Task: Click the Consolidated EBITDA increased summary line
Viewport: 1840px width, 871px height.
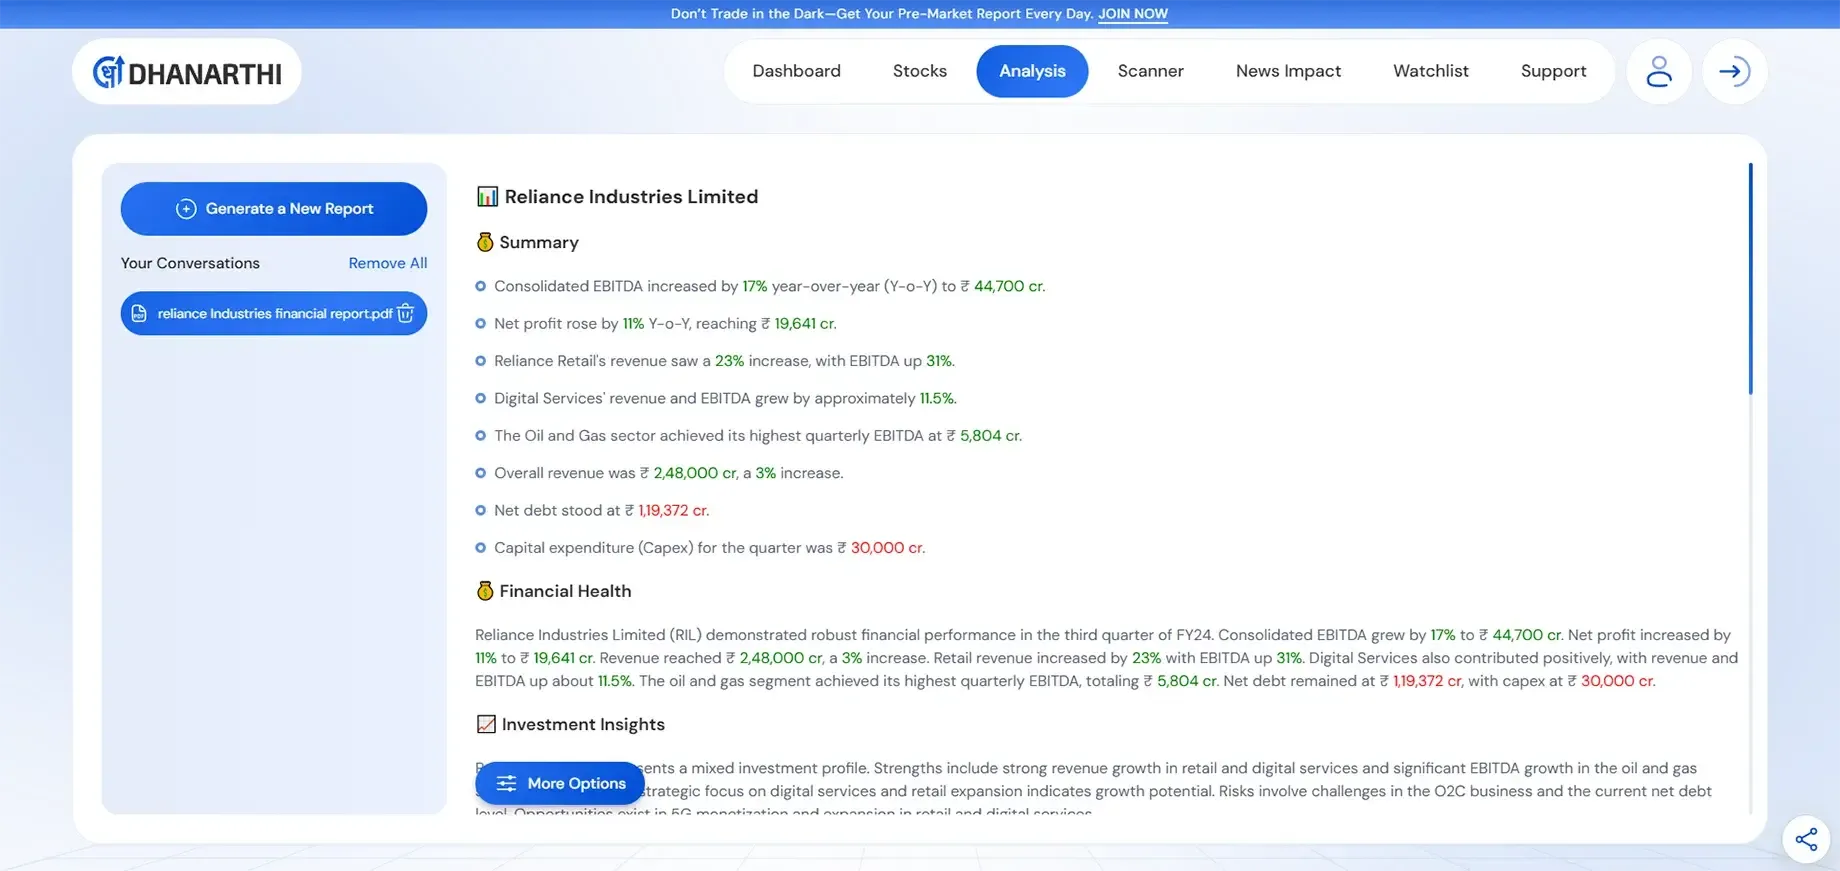Action: [x=769, y=286]
